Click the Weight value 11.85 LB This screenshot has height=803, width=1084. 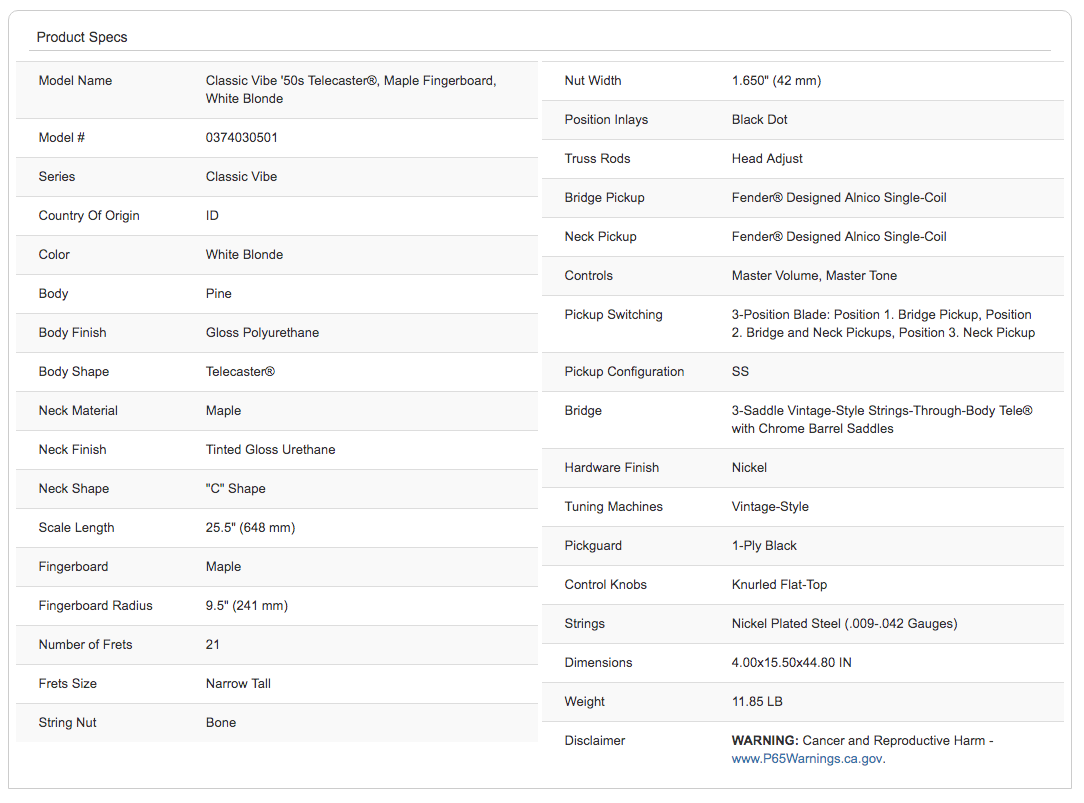757,701
